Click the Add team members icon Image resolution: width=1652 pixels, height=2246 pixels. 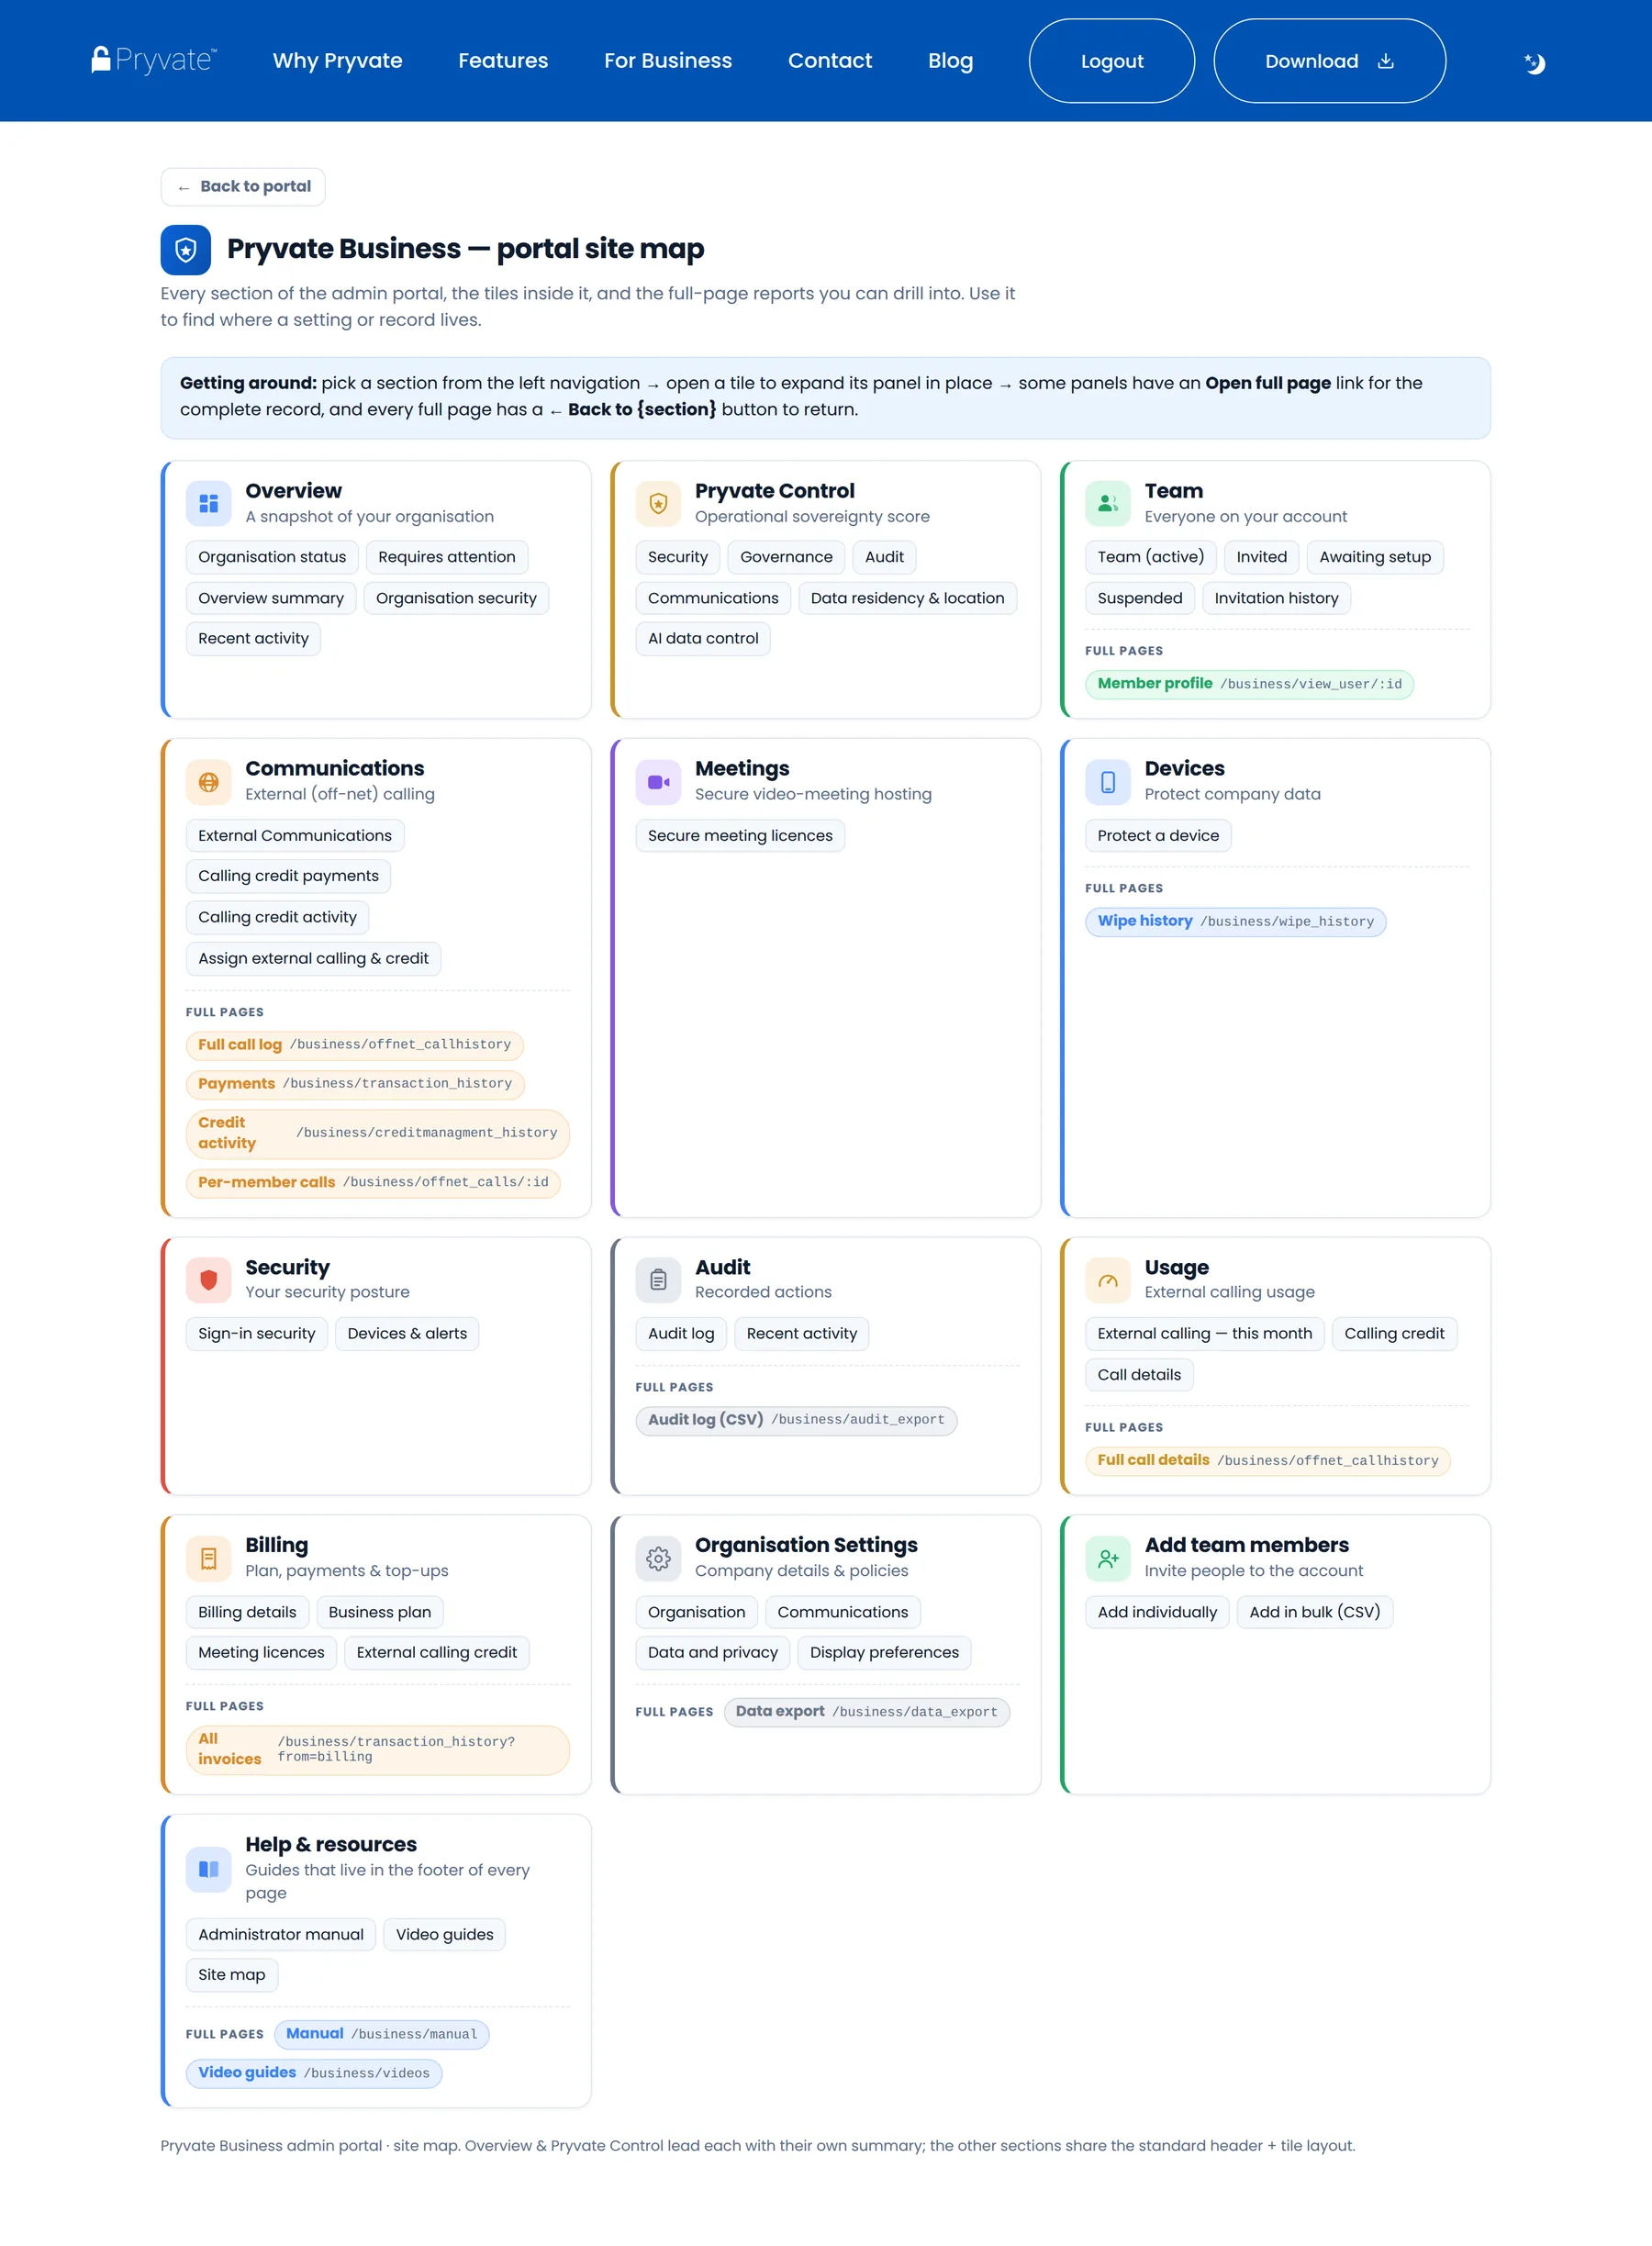[x=1108, y=1558]
